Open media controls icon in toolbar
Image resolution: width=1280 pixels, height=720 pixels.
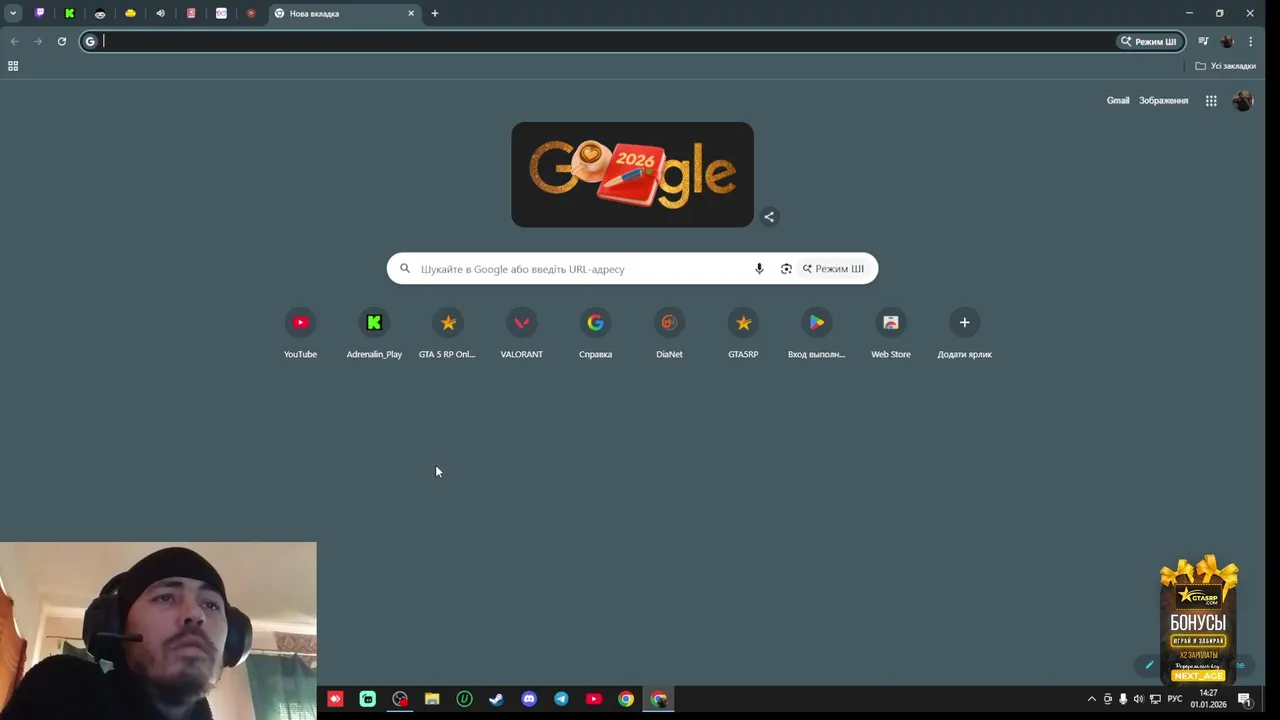(x=1203, y=41)
